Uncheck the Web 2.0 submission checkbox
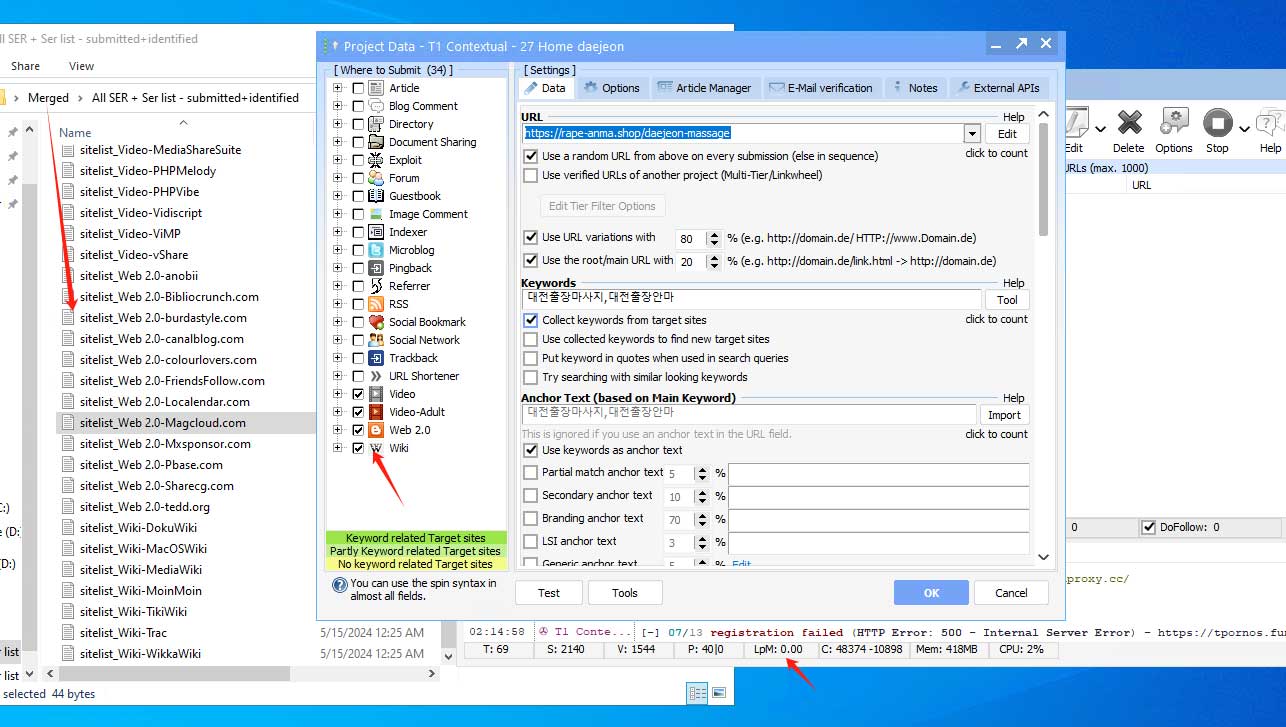 pos(358,430)
